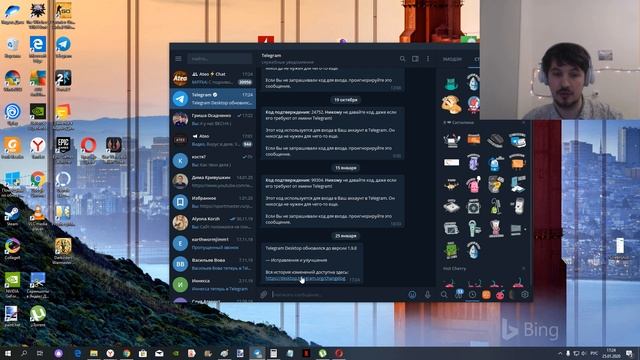Open the Telegram hamburger menu
The image size is (640, 360).
(x=178, y=59)
